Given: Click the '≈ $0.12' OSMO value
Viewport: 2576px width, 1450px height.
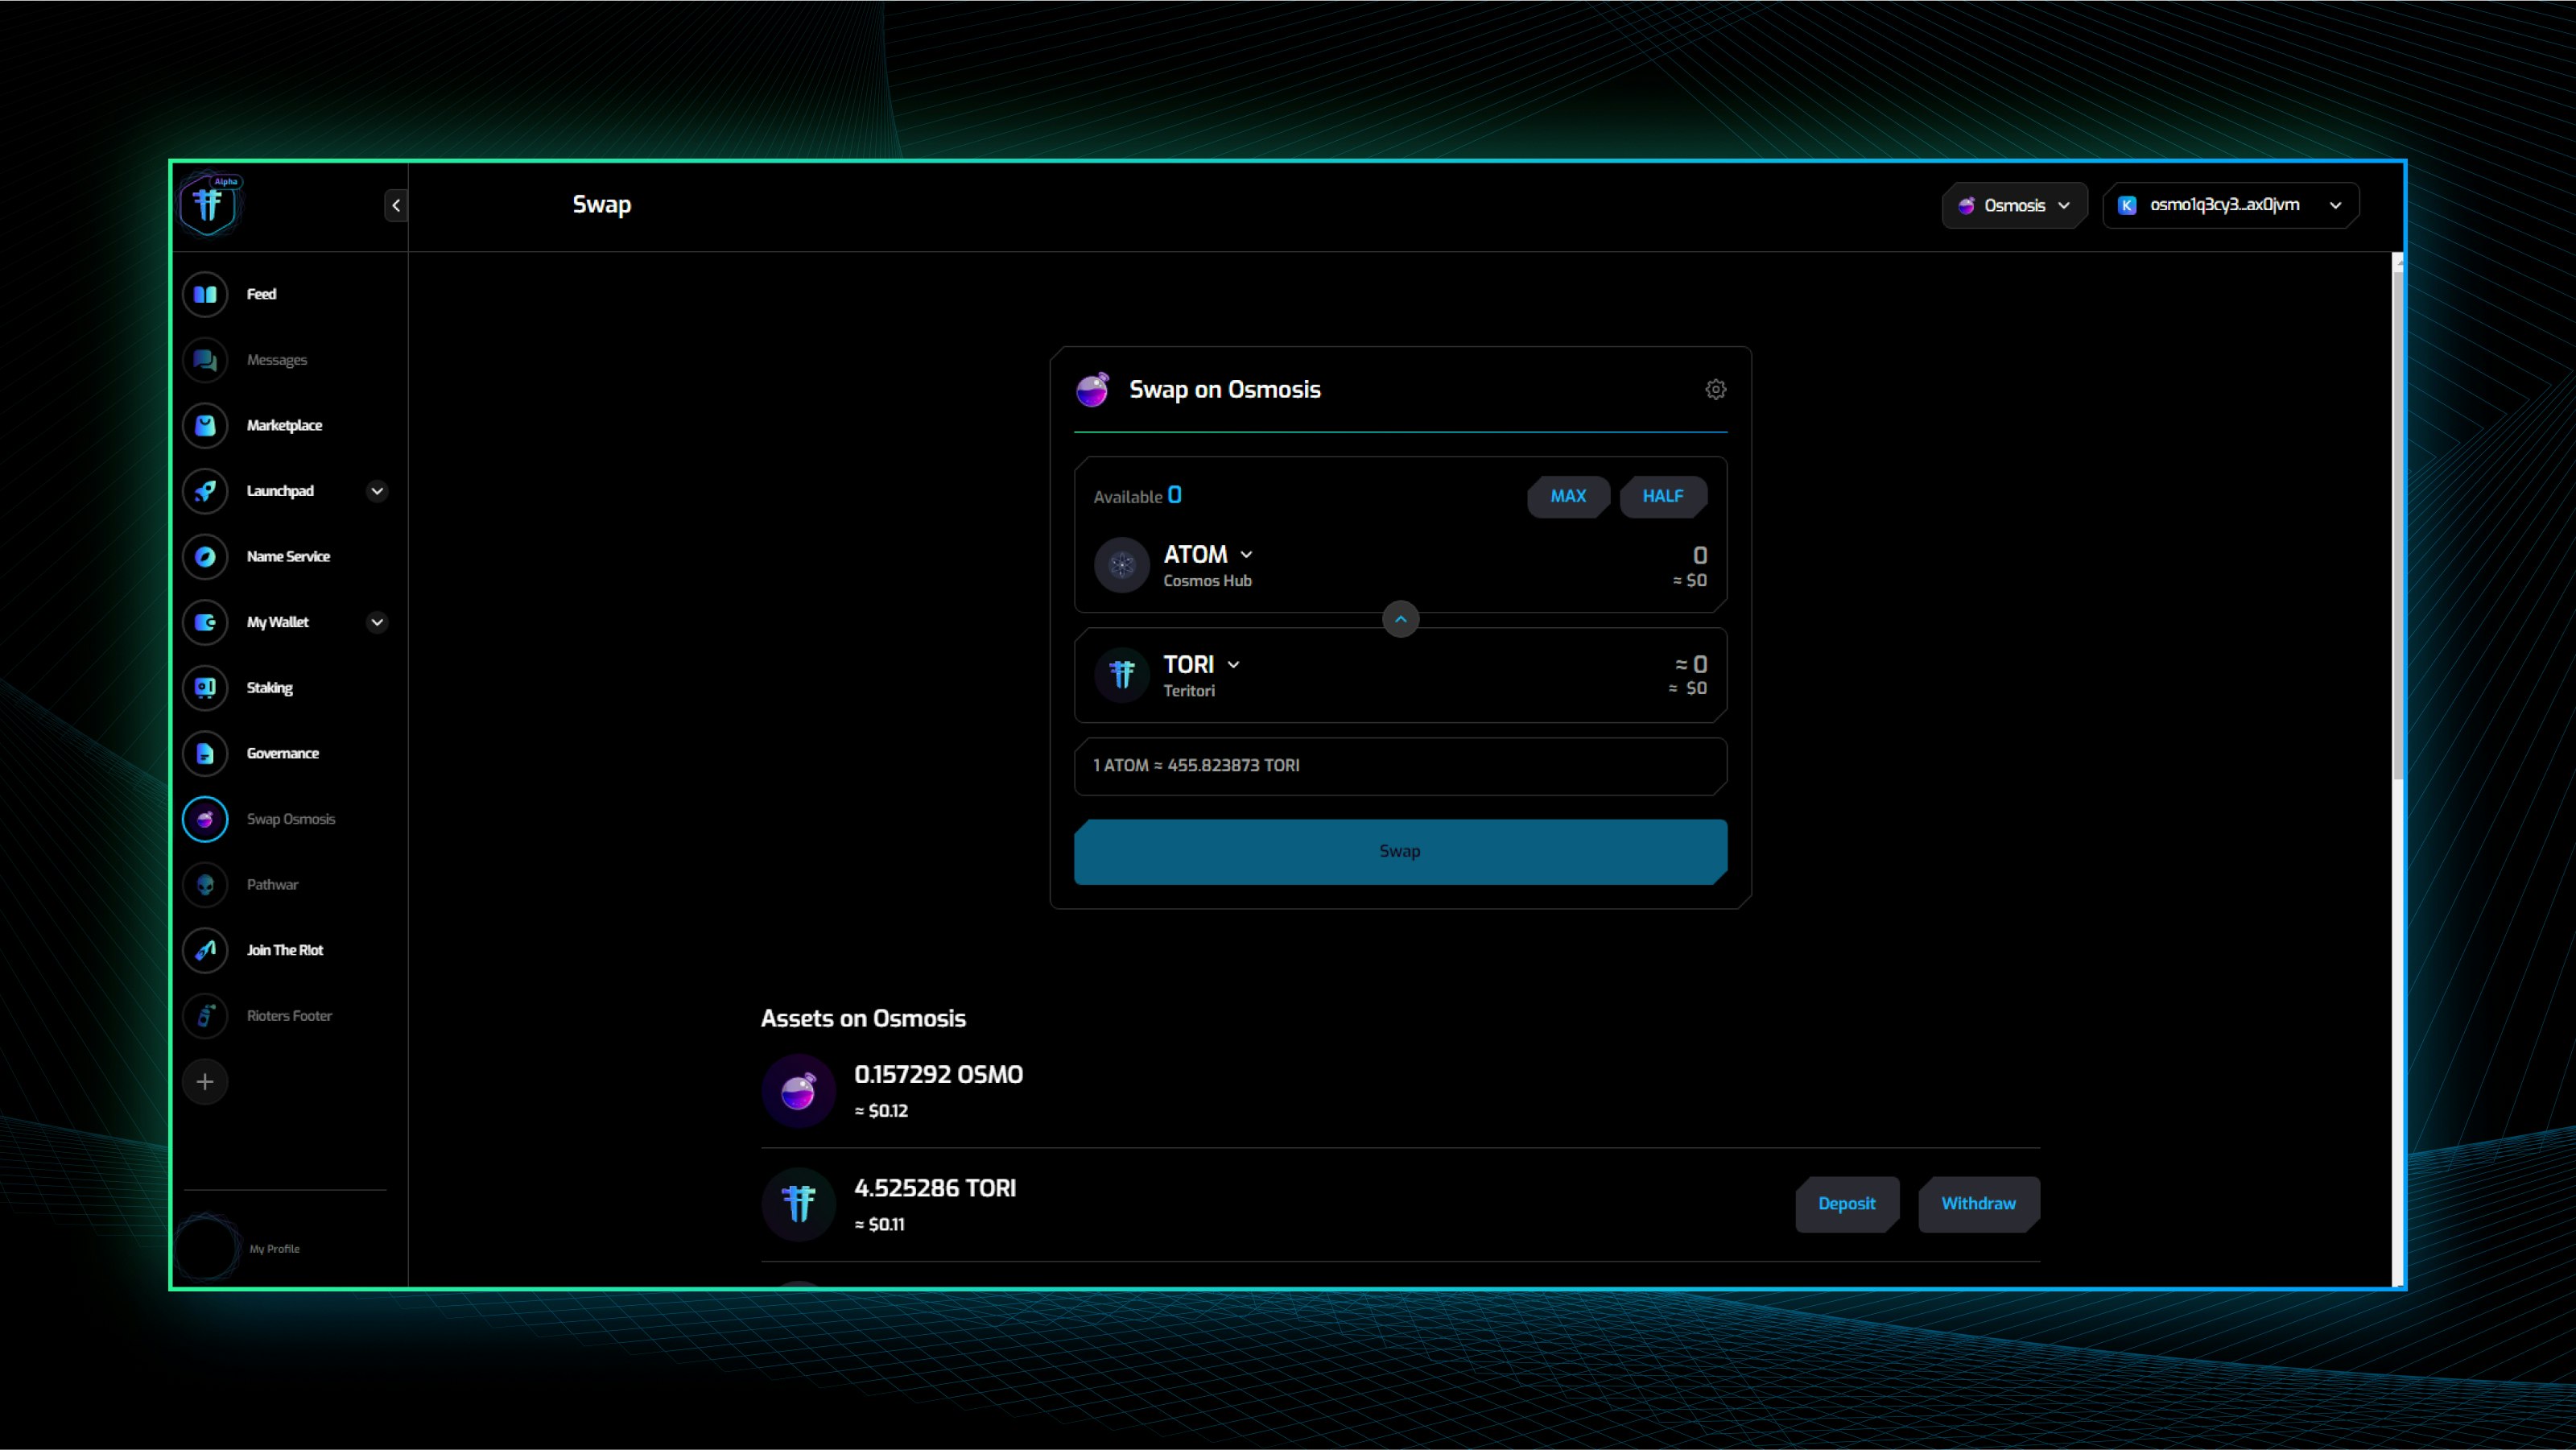Looking at the screenshot, I should [881, 1111].
